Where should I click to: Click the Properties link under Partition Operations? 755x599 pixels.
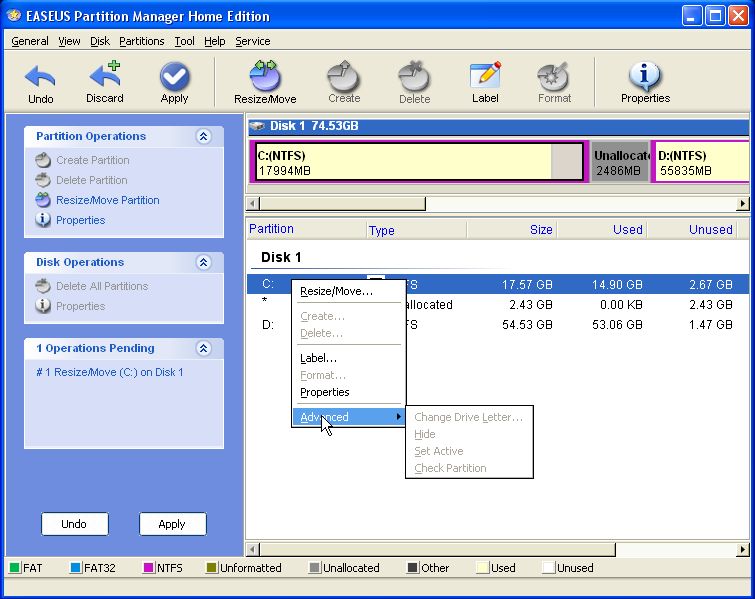point(80,220)
